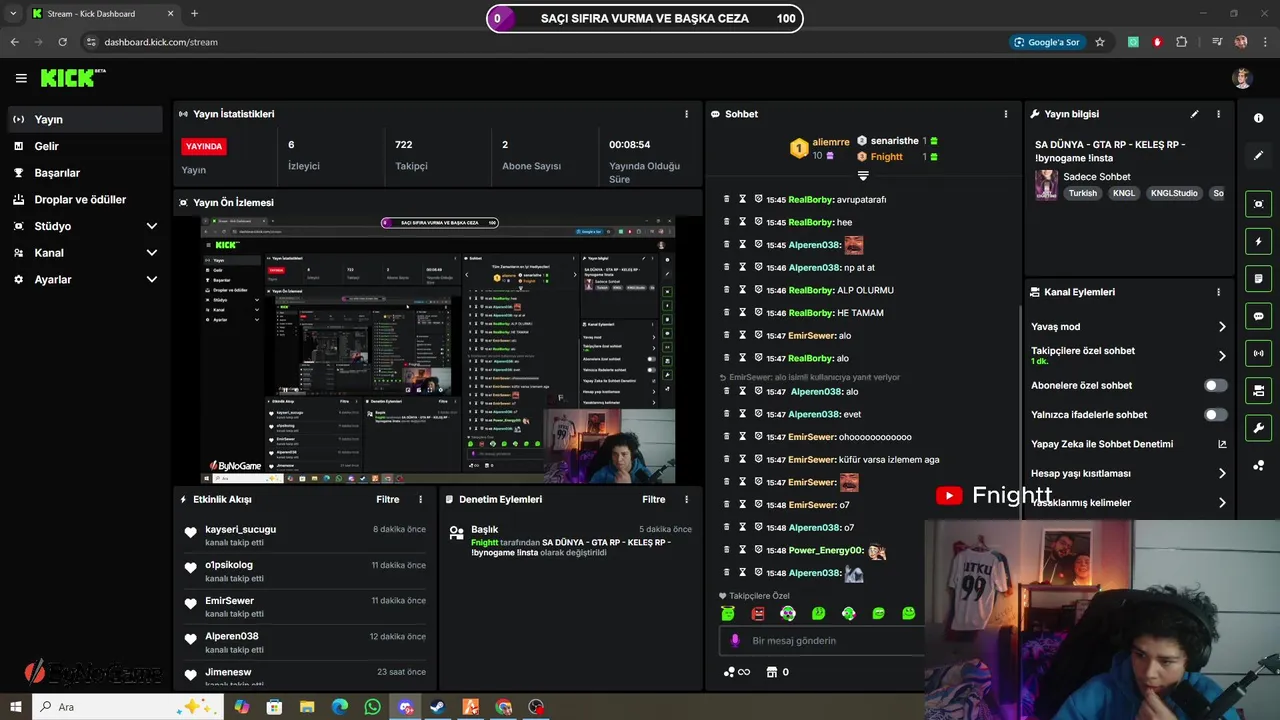Open Yayın bilgisi three-dot menu

(1218, 114)
